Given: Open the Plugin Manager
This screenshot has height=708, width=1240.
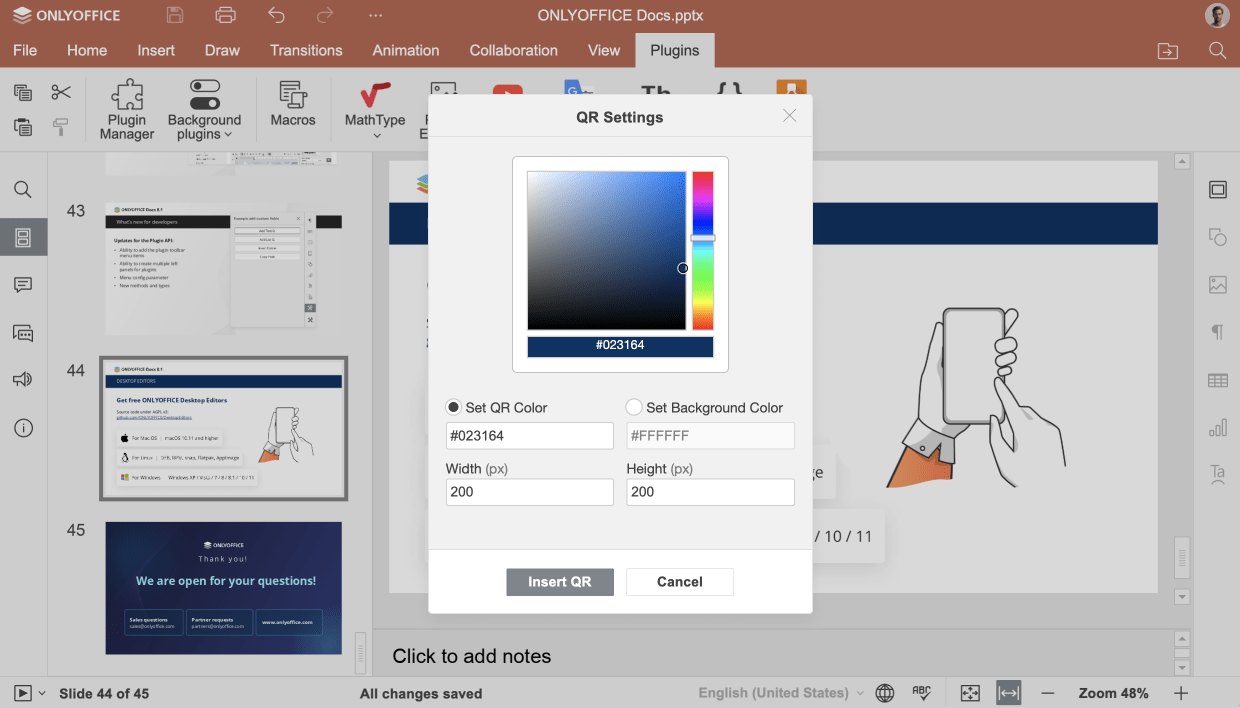Looking at the screenshot, I should 127,109.
